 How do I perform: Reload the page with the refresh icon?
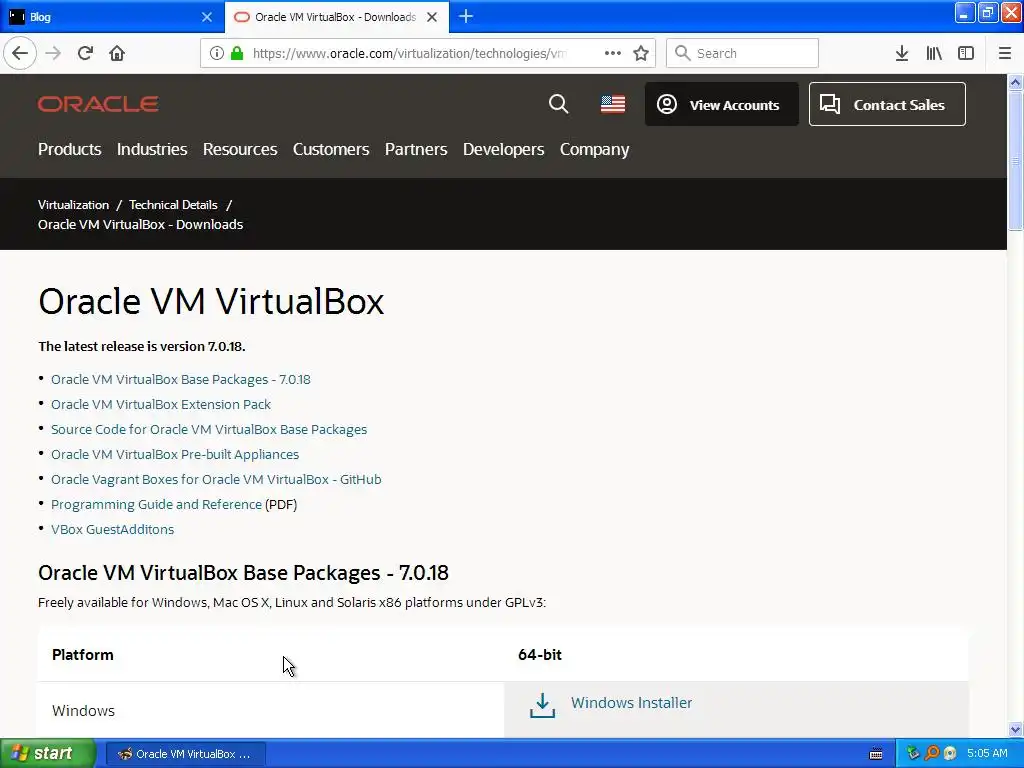click(x=85, y=53)
